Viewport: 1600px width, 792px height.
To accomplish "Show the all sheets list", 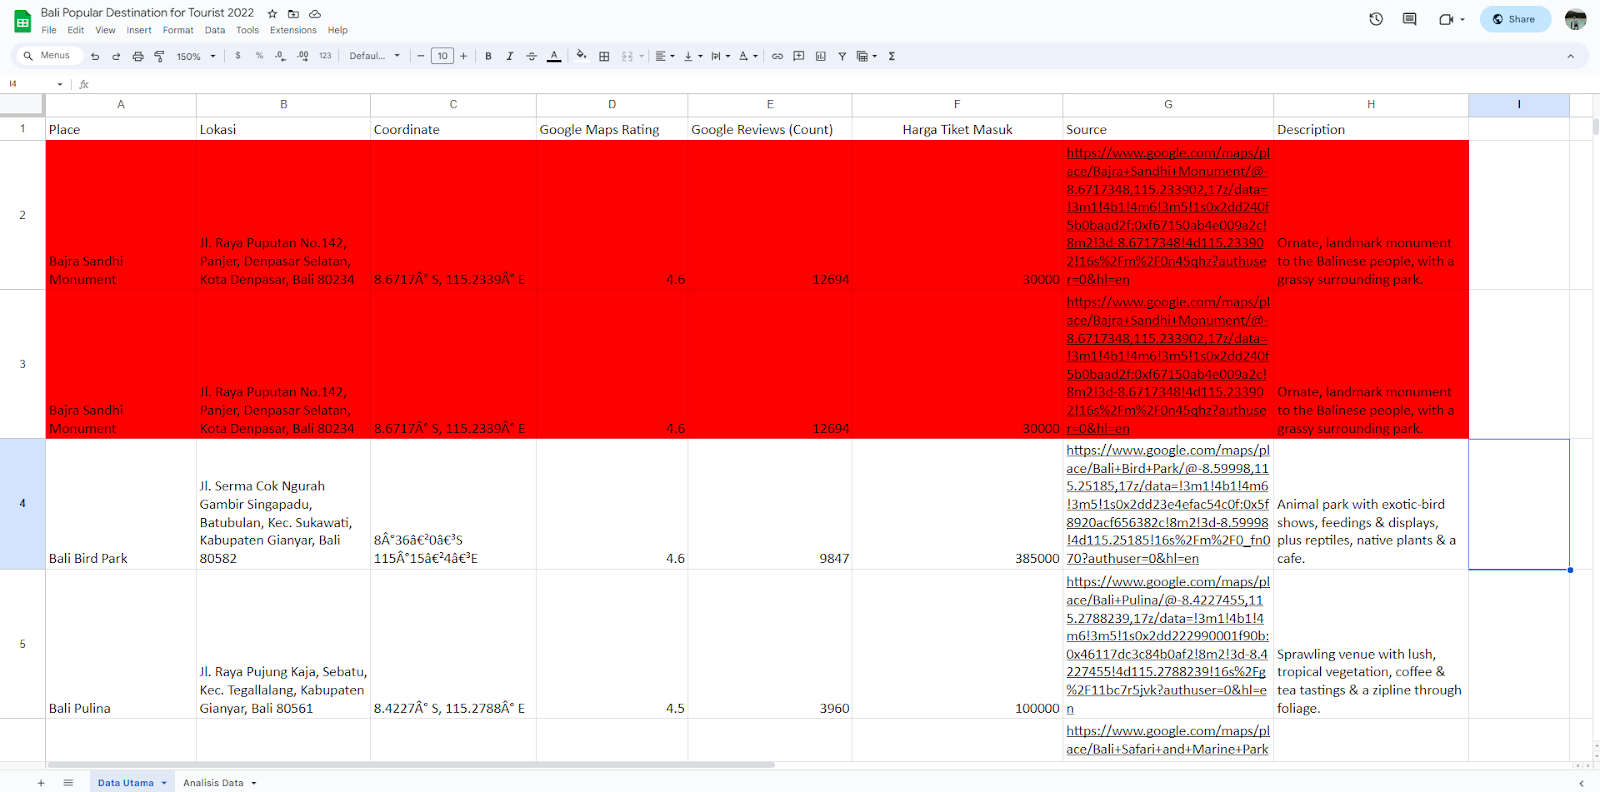I will pyautogui.click(x=68, y=783).
